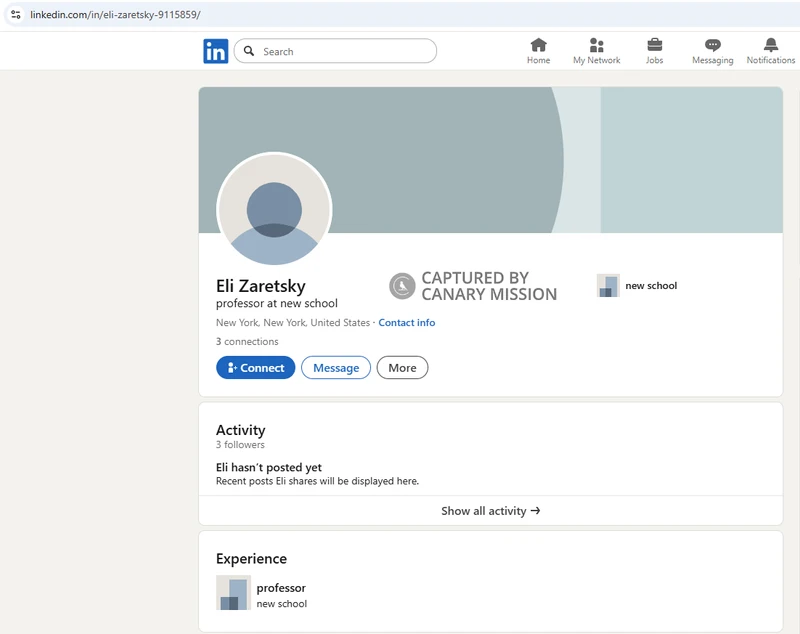Click "Recent posts Eli shares" text

[x=317, y=481]
